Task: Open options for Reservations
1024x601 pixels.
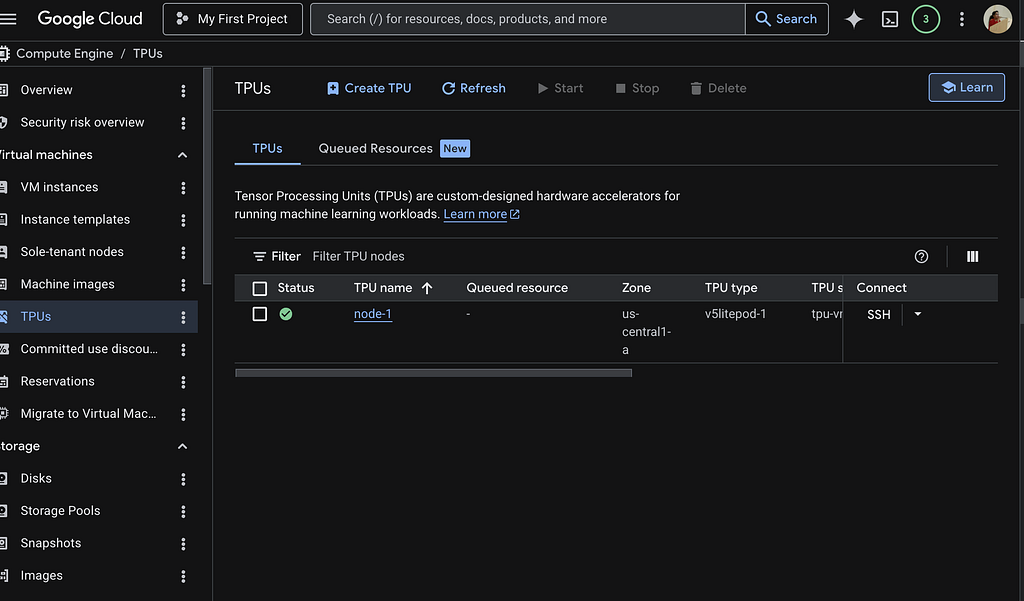Action: click(x=183, y=382)
